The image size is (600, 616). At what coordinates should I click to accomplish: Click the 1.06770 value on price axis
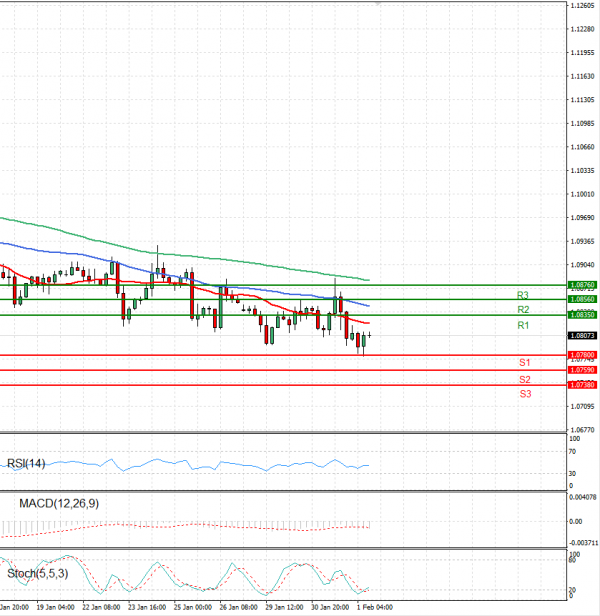coord(582,430)
